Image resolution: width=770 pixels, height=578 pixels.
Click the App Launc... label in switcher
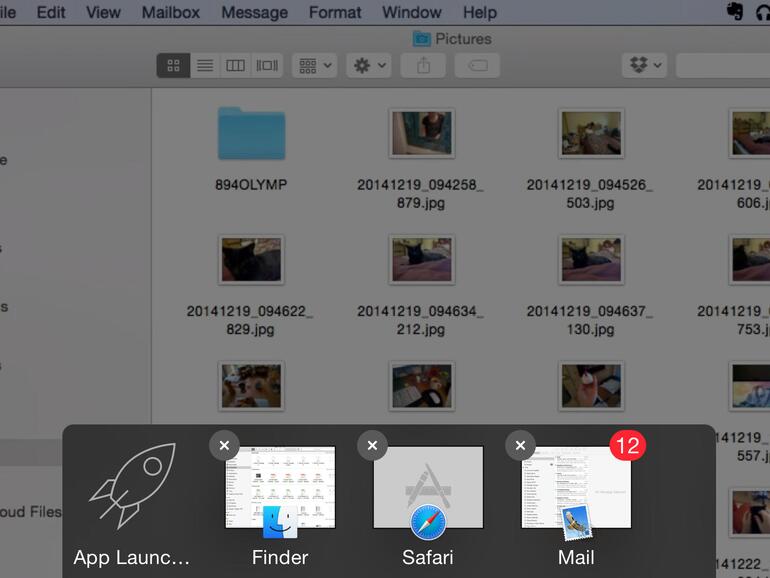coord(132,558)
